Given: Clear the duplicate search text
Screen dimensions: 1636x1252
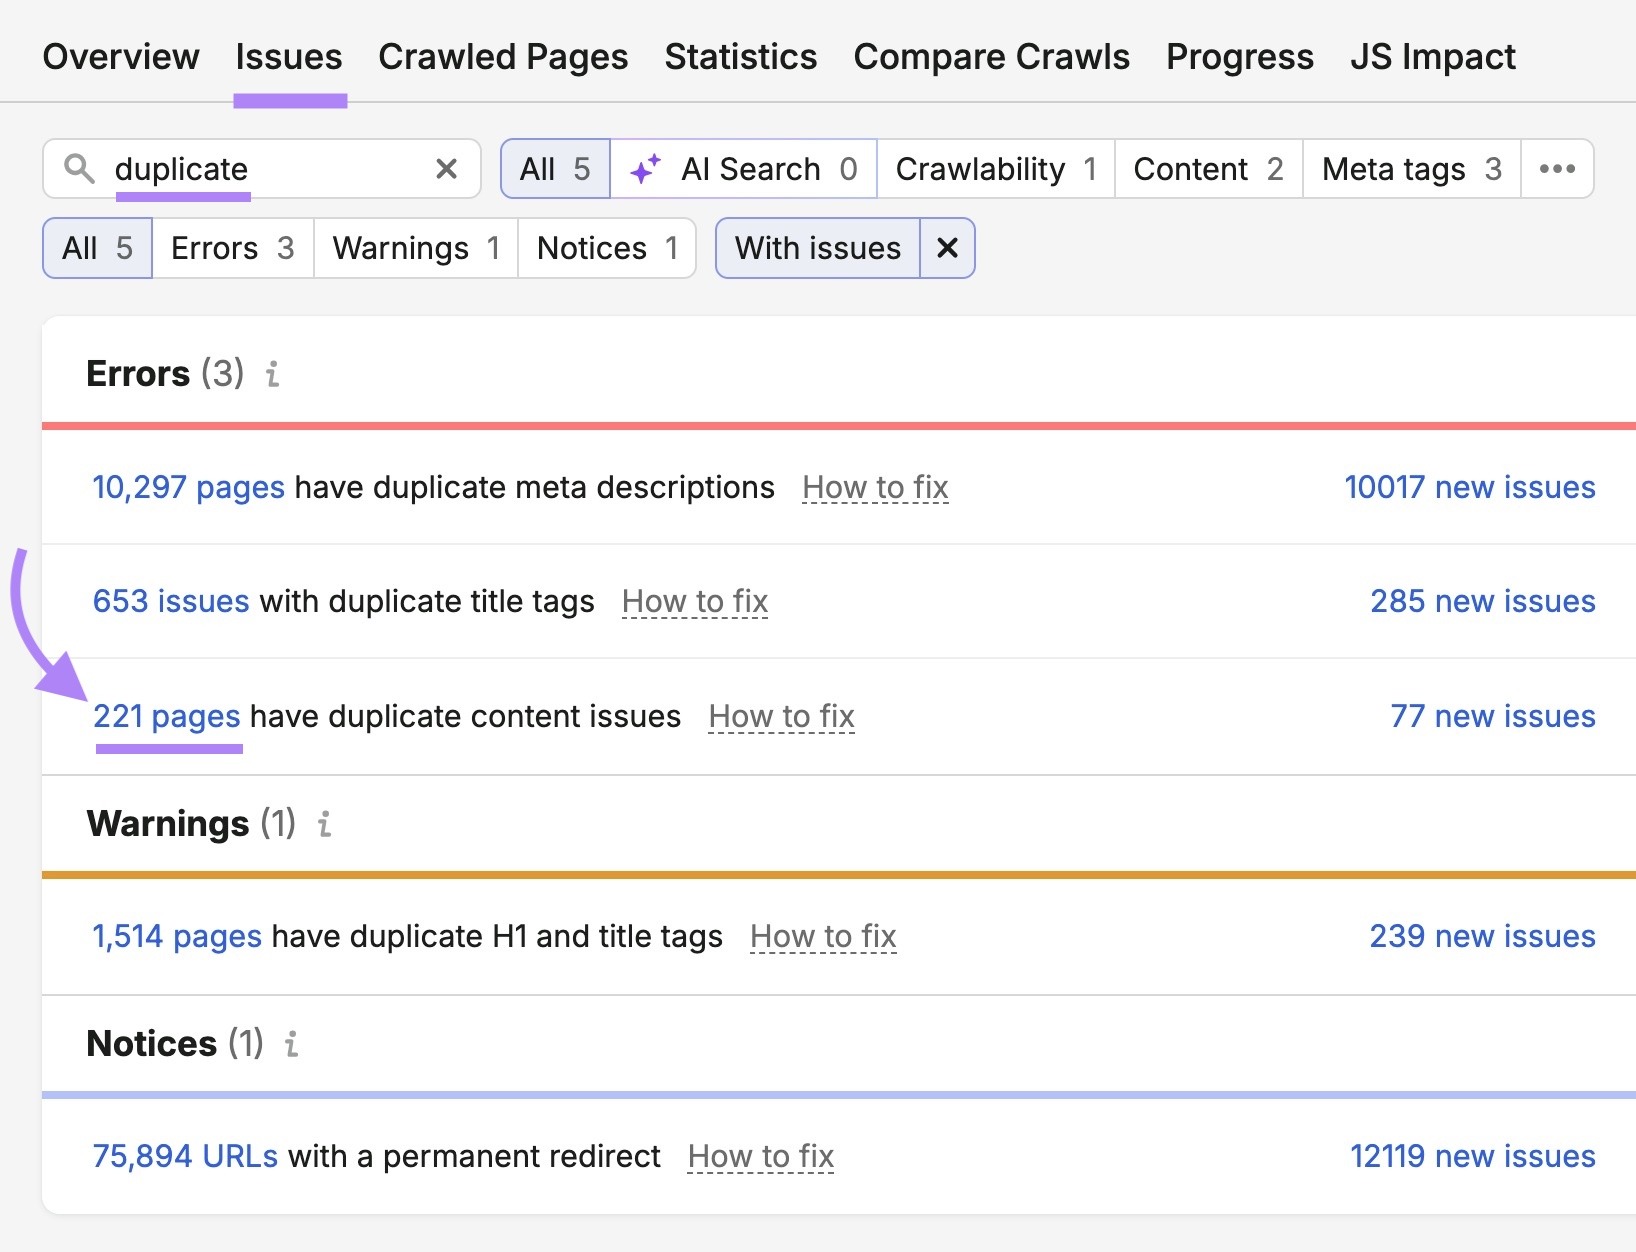Looking at the screenshot, I should click(x=447, y=169).
